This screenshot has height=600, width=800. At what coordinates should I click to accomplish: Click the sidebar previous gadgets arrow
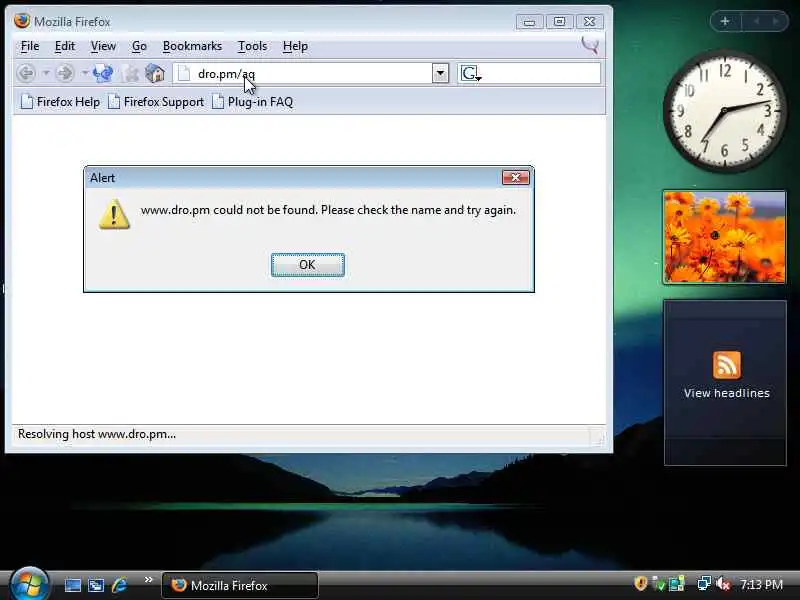(x=757, y=21)
